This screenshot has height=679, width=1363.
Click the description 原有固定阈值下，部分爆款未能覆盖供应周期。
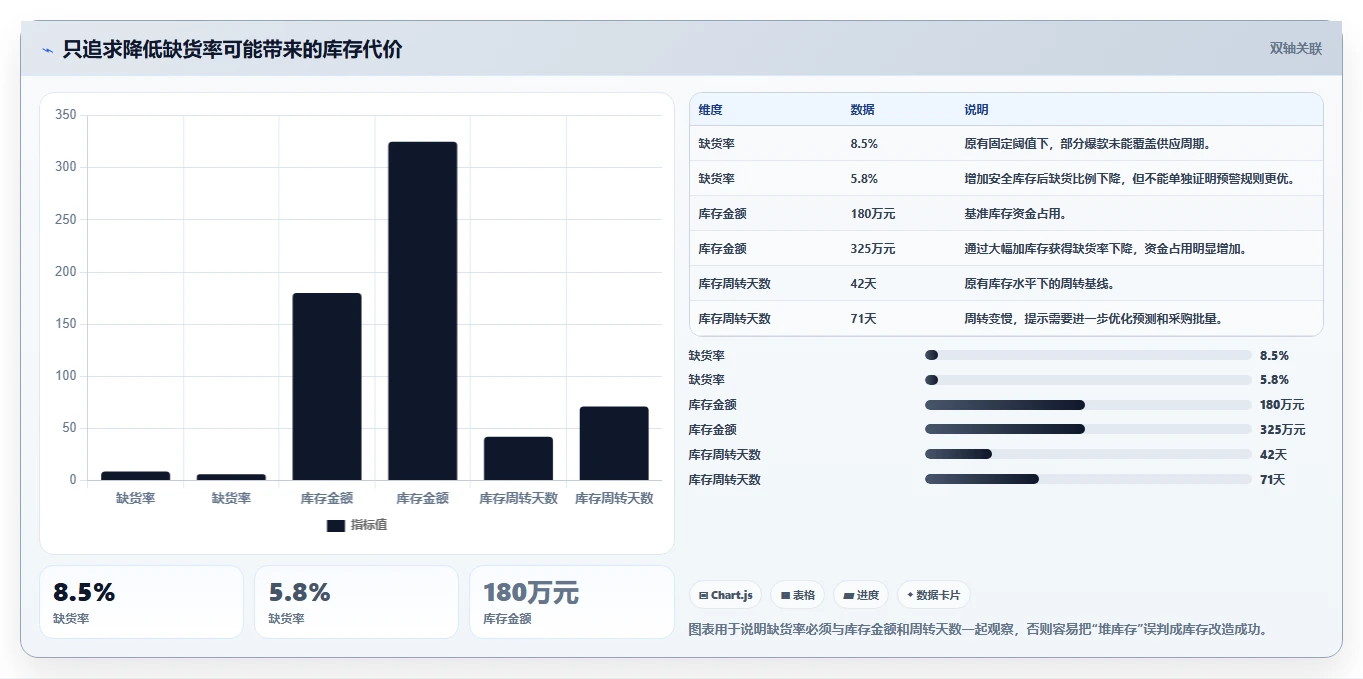1089,144
